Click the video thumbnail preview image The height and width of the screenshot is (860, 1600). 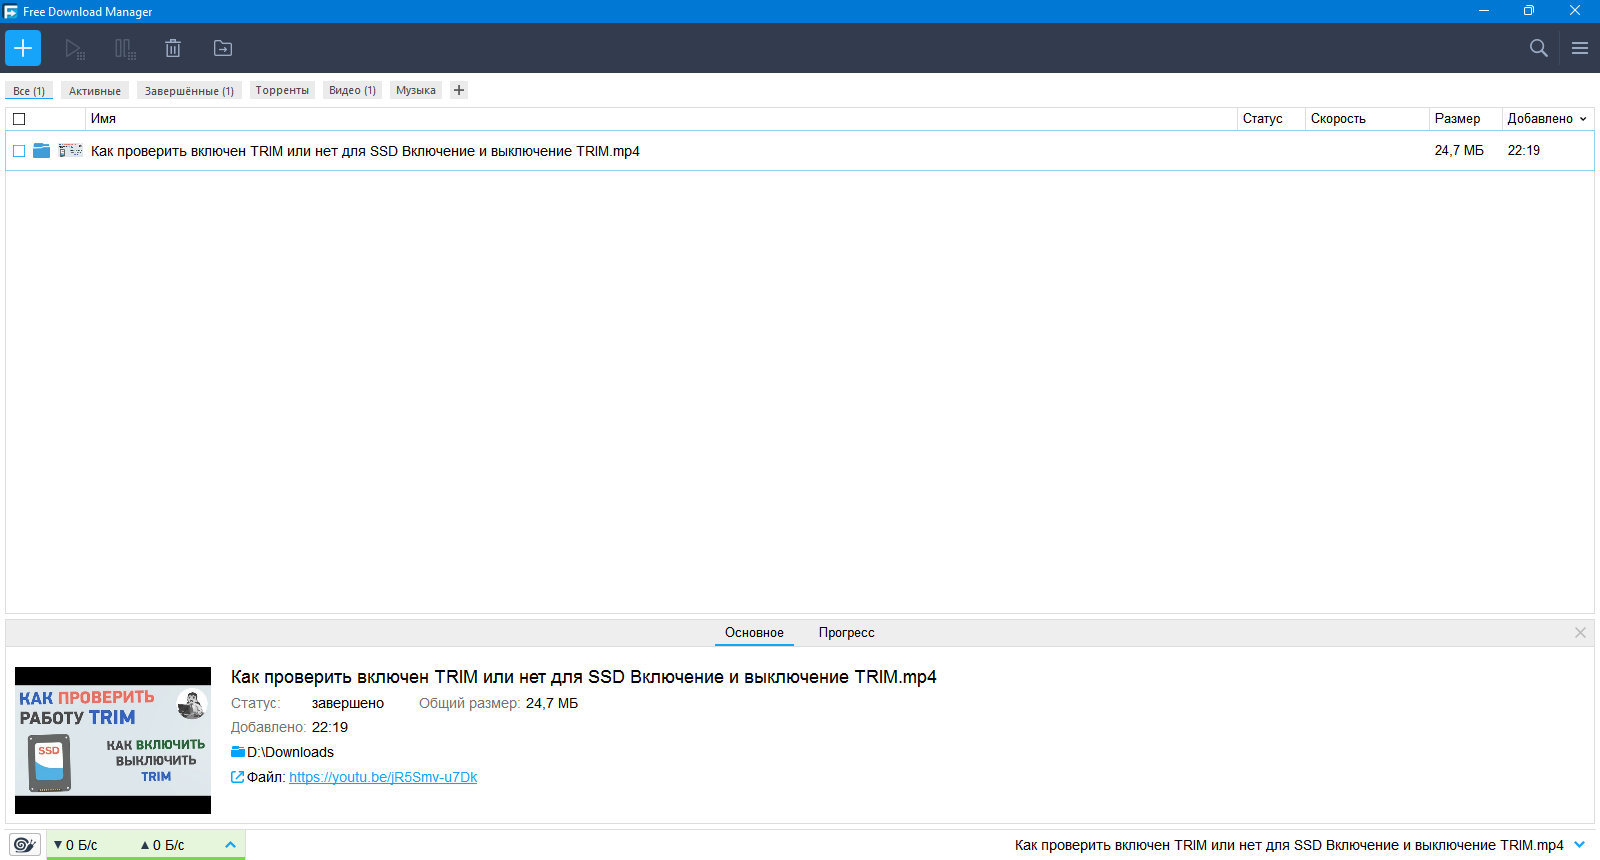(x=113, y=740)
